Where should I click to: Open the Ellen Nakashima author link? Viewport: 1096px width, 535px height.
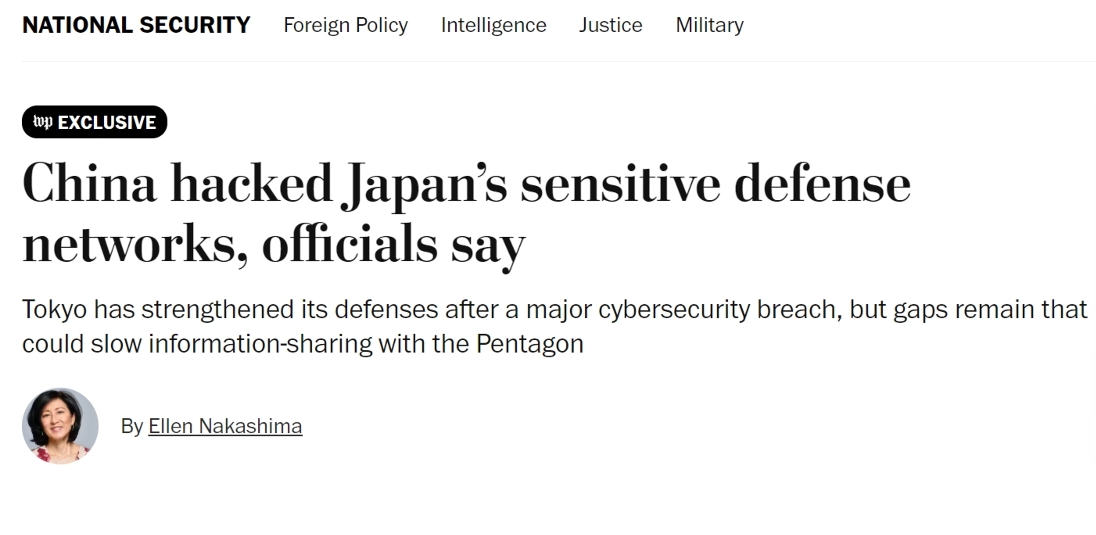pos(225,426)
